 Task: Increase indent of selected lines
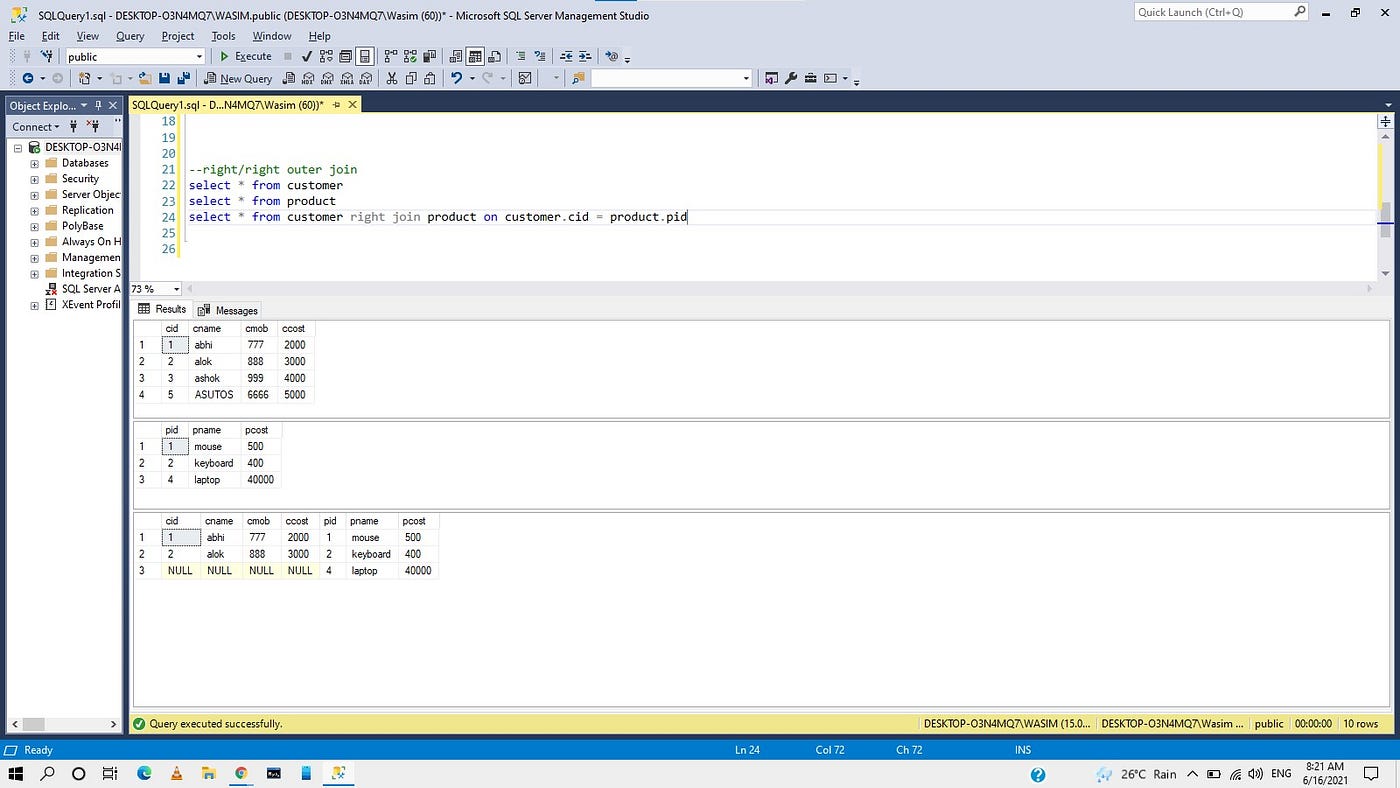585,56
